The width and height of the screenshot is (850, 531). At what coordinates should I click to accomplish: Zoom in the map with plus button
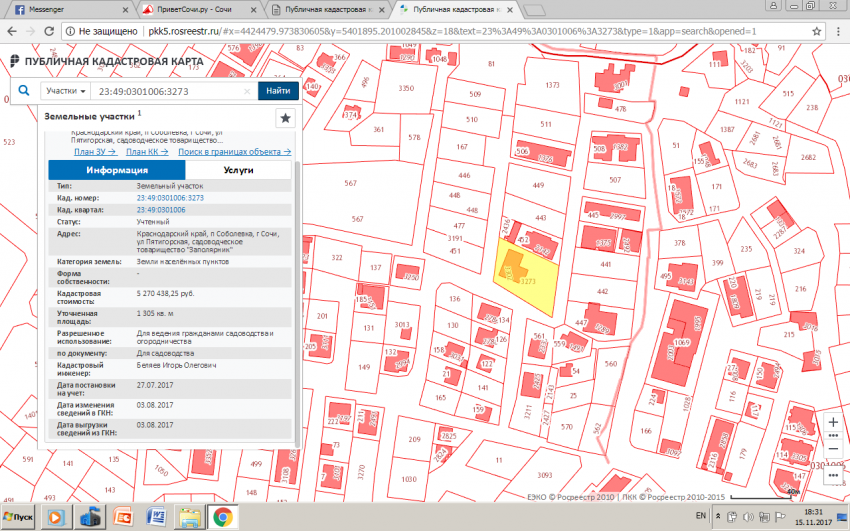833,421
